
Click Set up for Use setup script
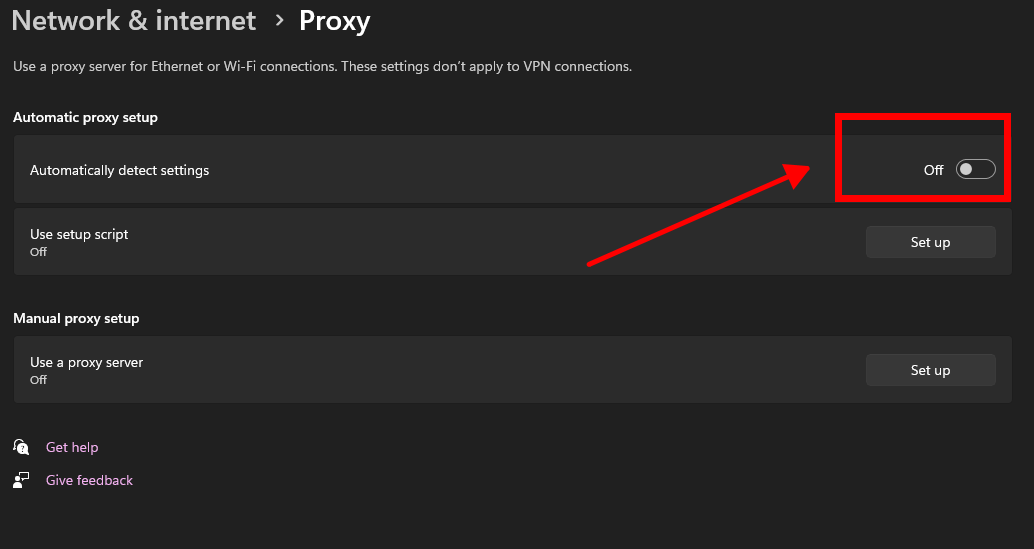[x=930, y=242]
